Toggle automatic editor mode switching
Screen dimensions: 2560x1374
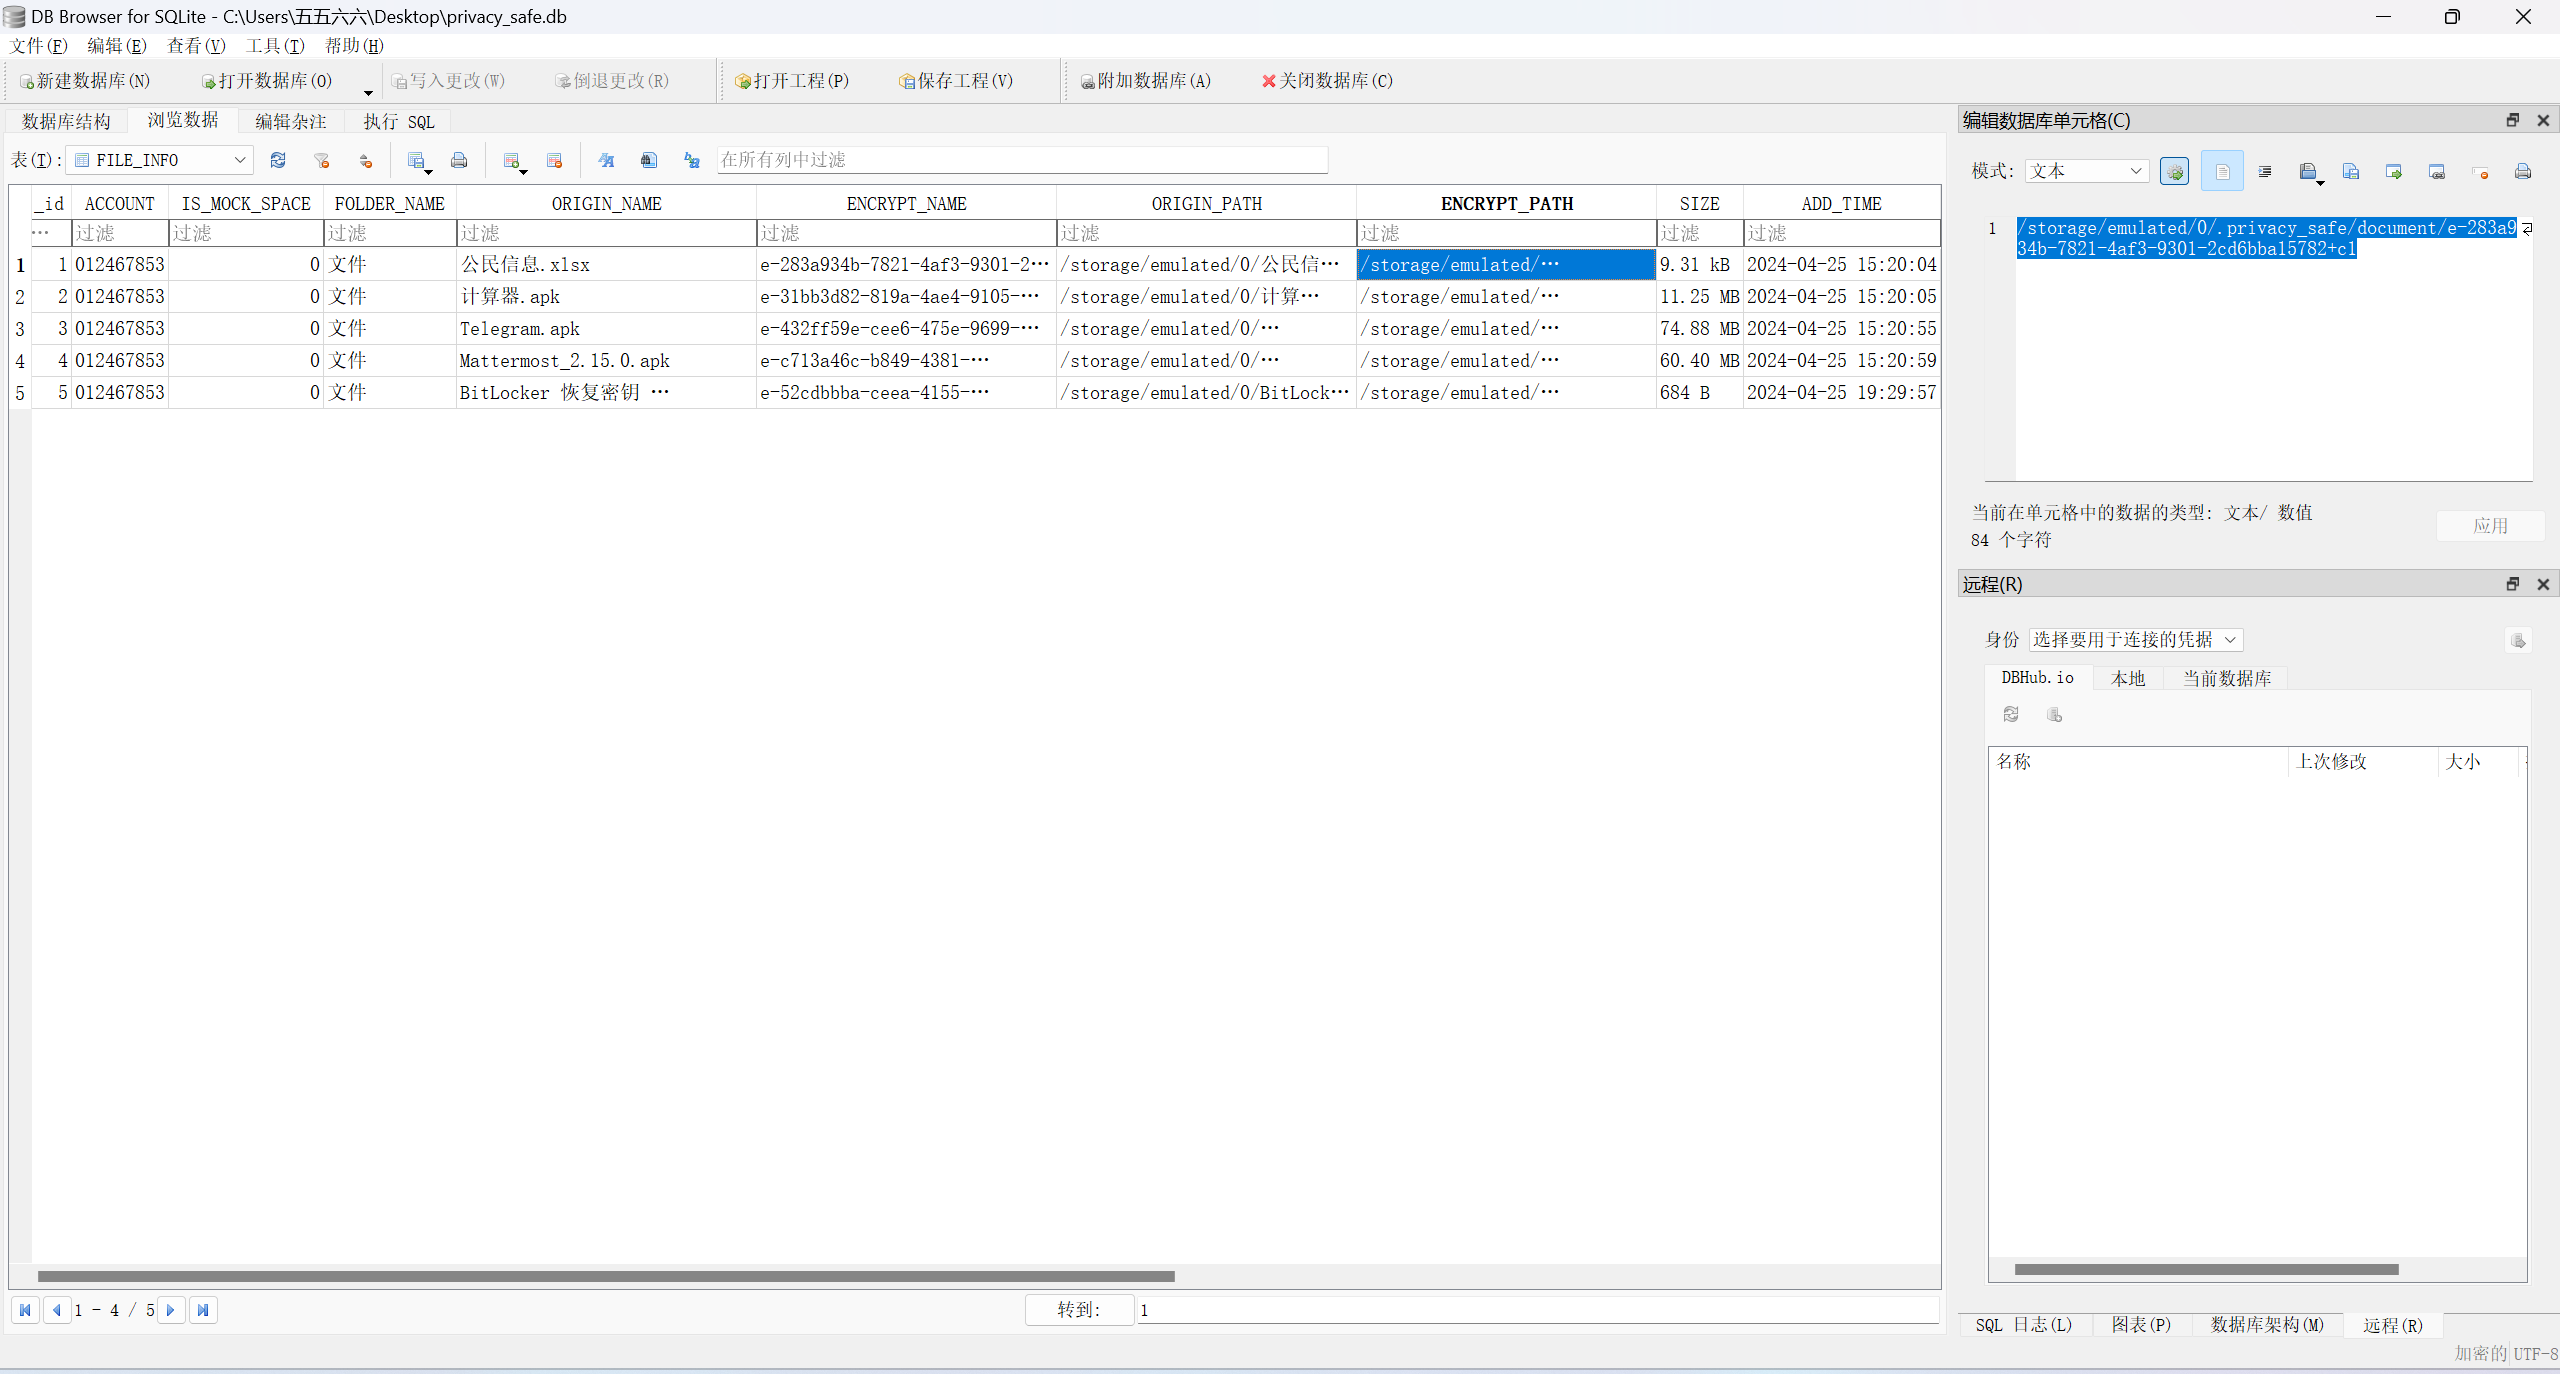pos(2174,172)
